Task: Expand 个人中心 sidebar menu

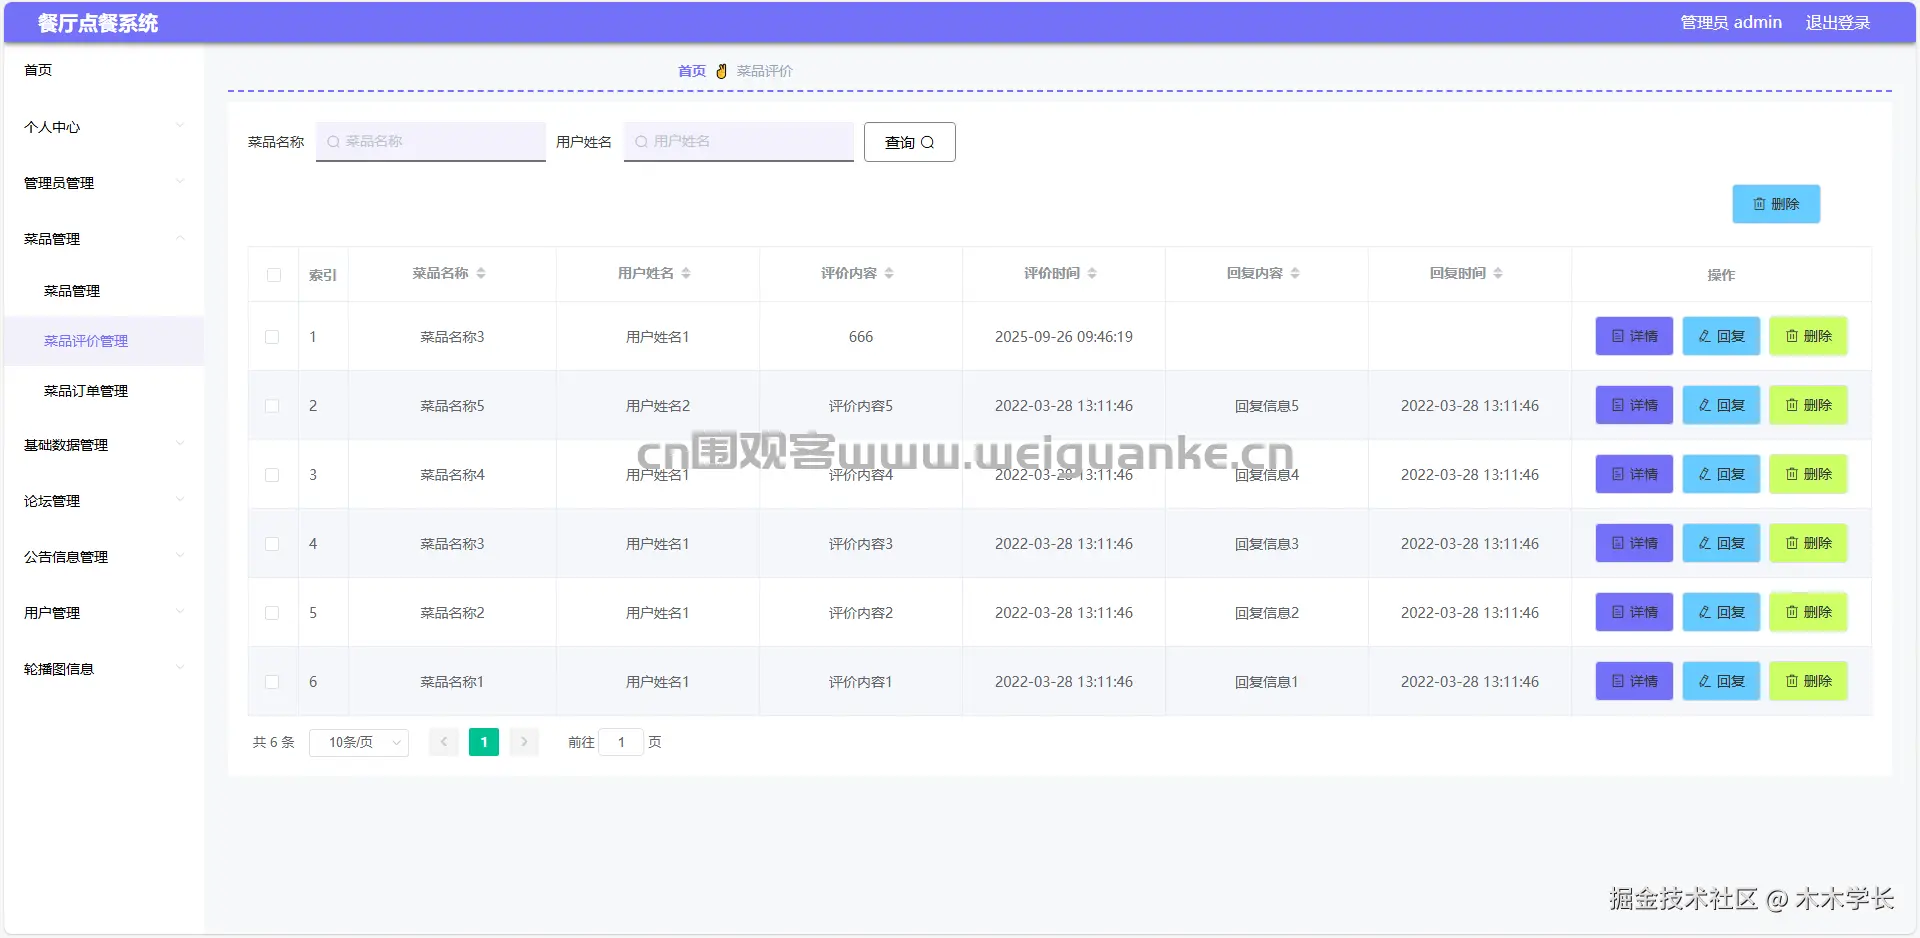Action: pos(104,127)
